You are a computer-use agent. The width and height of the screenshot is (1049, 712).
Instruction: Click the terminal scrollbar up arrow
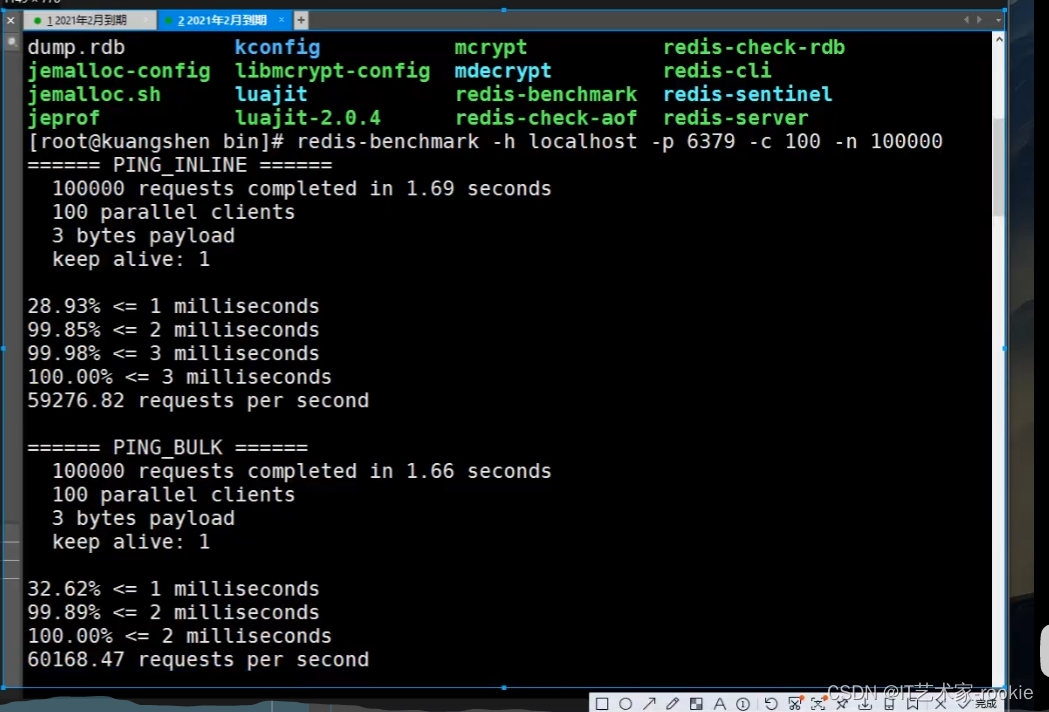(999, 39)
